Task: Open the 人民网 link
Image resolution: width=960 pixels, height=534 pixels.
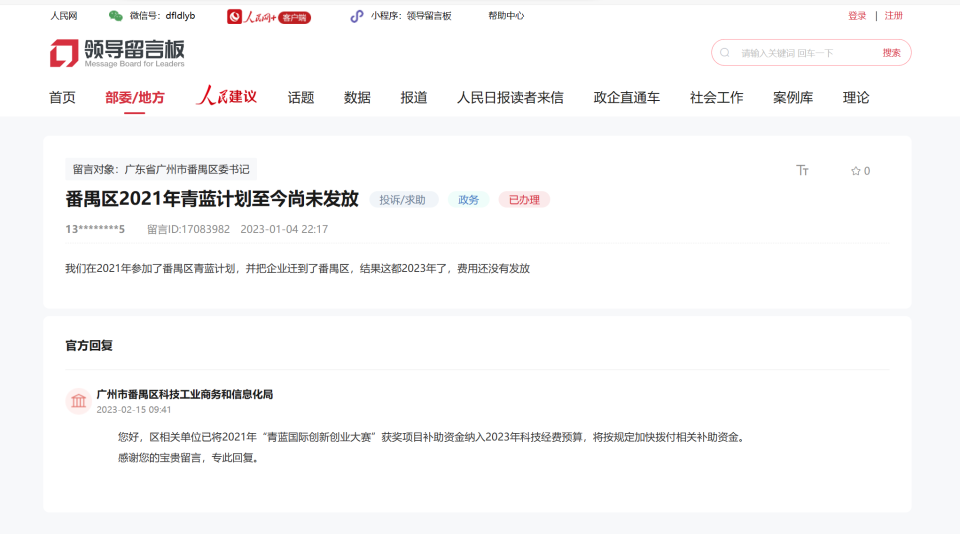Action: click(x=64, y=16)
